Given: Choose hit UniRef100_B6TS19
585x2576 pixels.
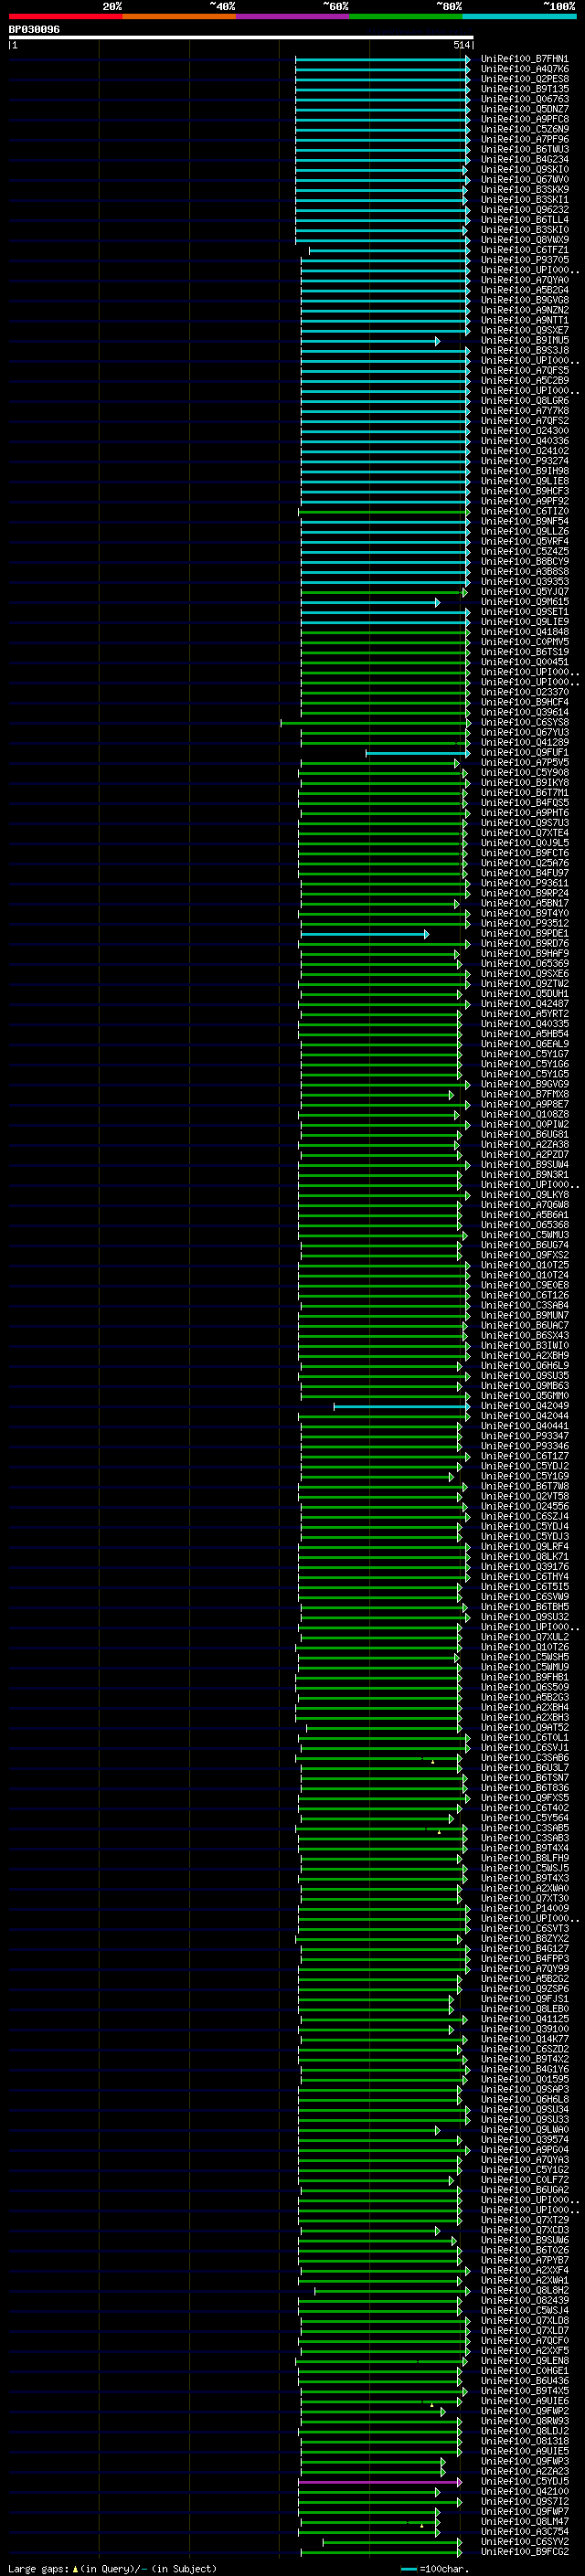Looking at the screenshot, I should (x=524, y=652).
